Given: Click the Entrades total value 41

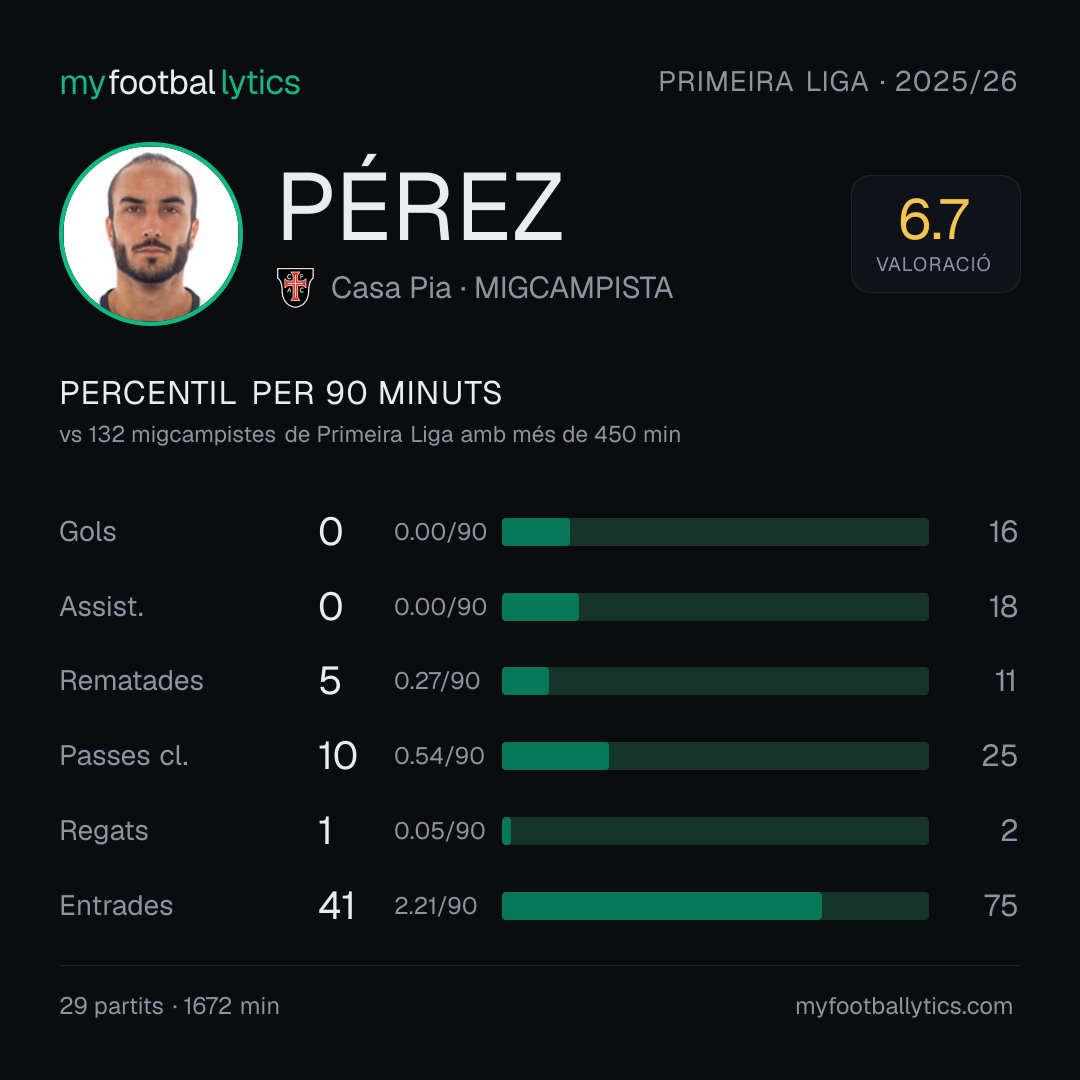Looking at the screenshot, I should pos(336,906).
